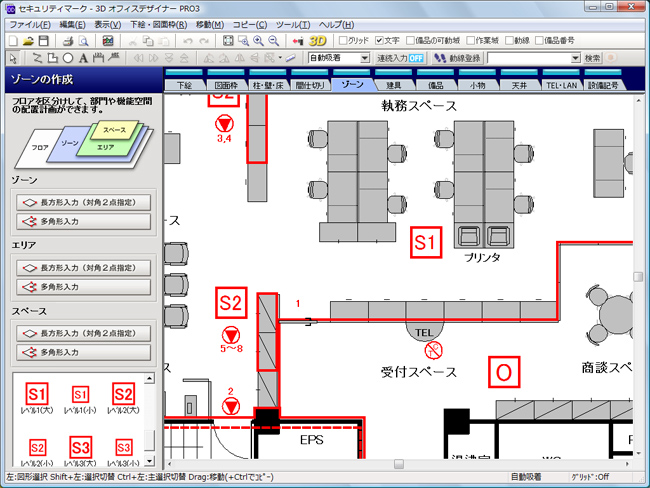Open the 自動吸着 snap dropdown
The image size is (650, 488).
[x=364, y=58]
